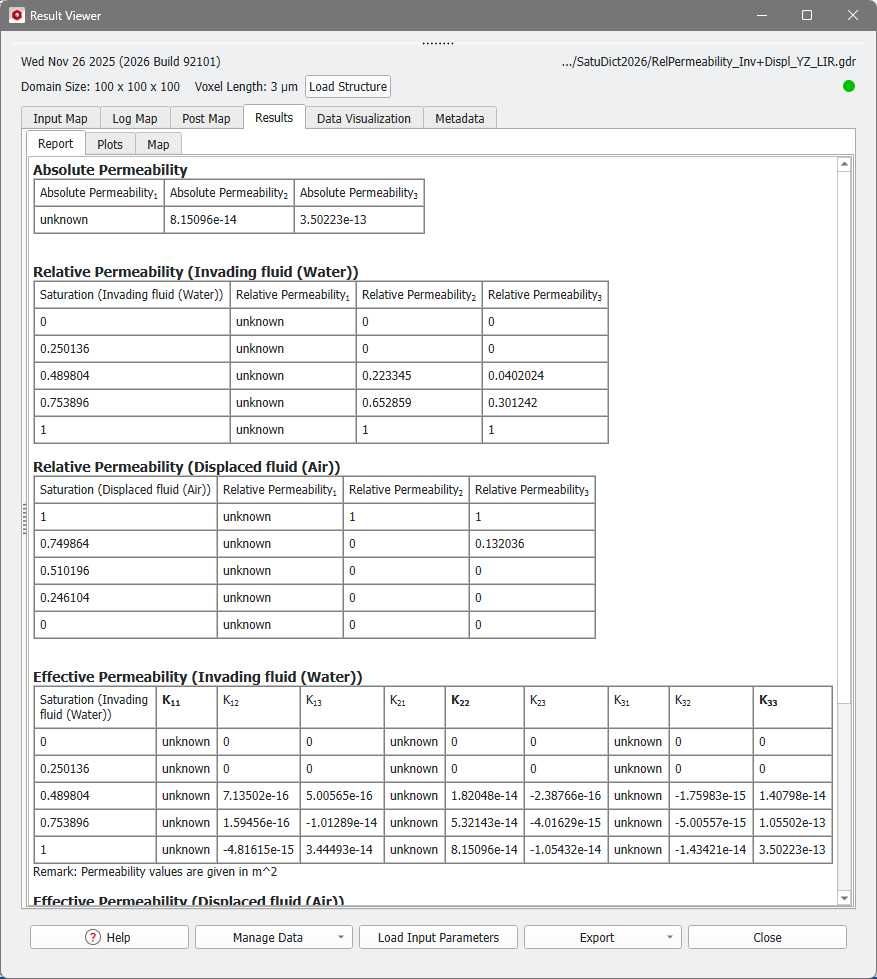Click the dotted handle above the report area
The height and width of the screenshot is (979, 877).
coord(438,42)
